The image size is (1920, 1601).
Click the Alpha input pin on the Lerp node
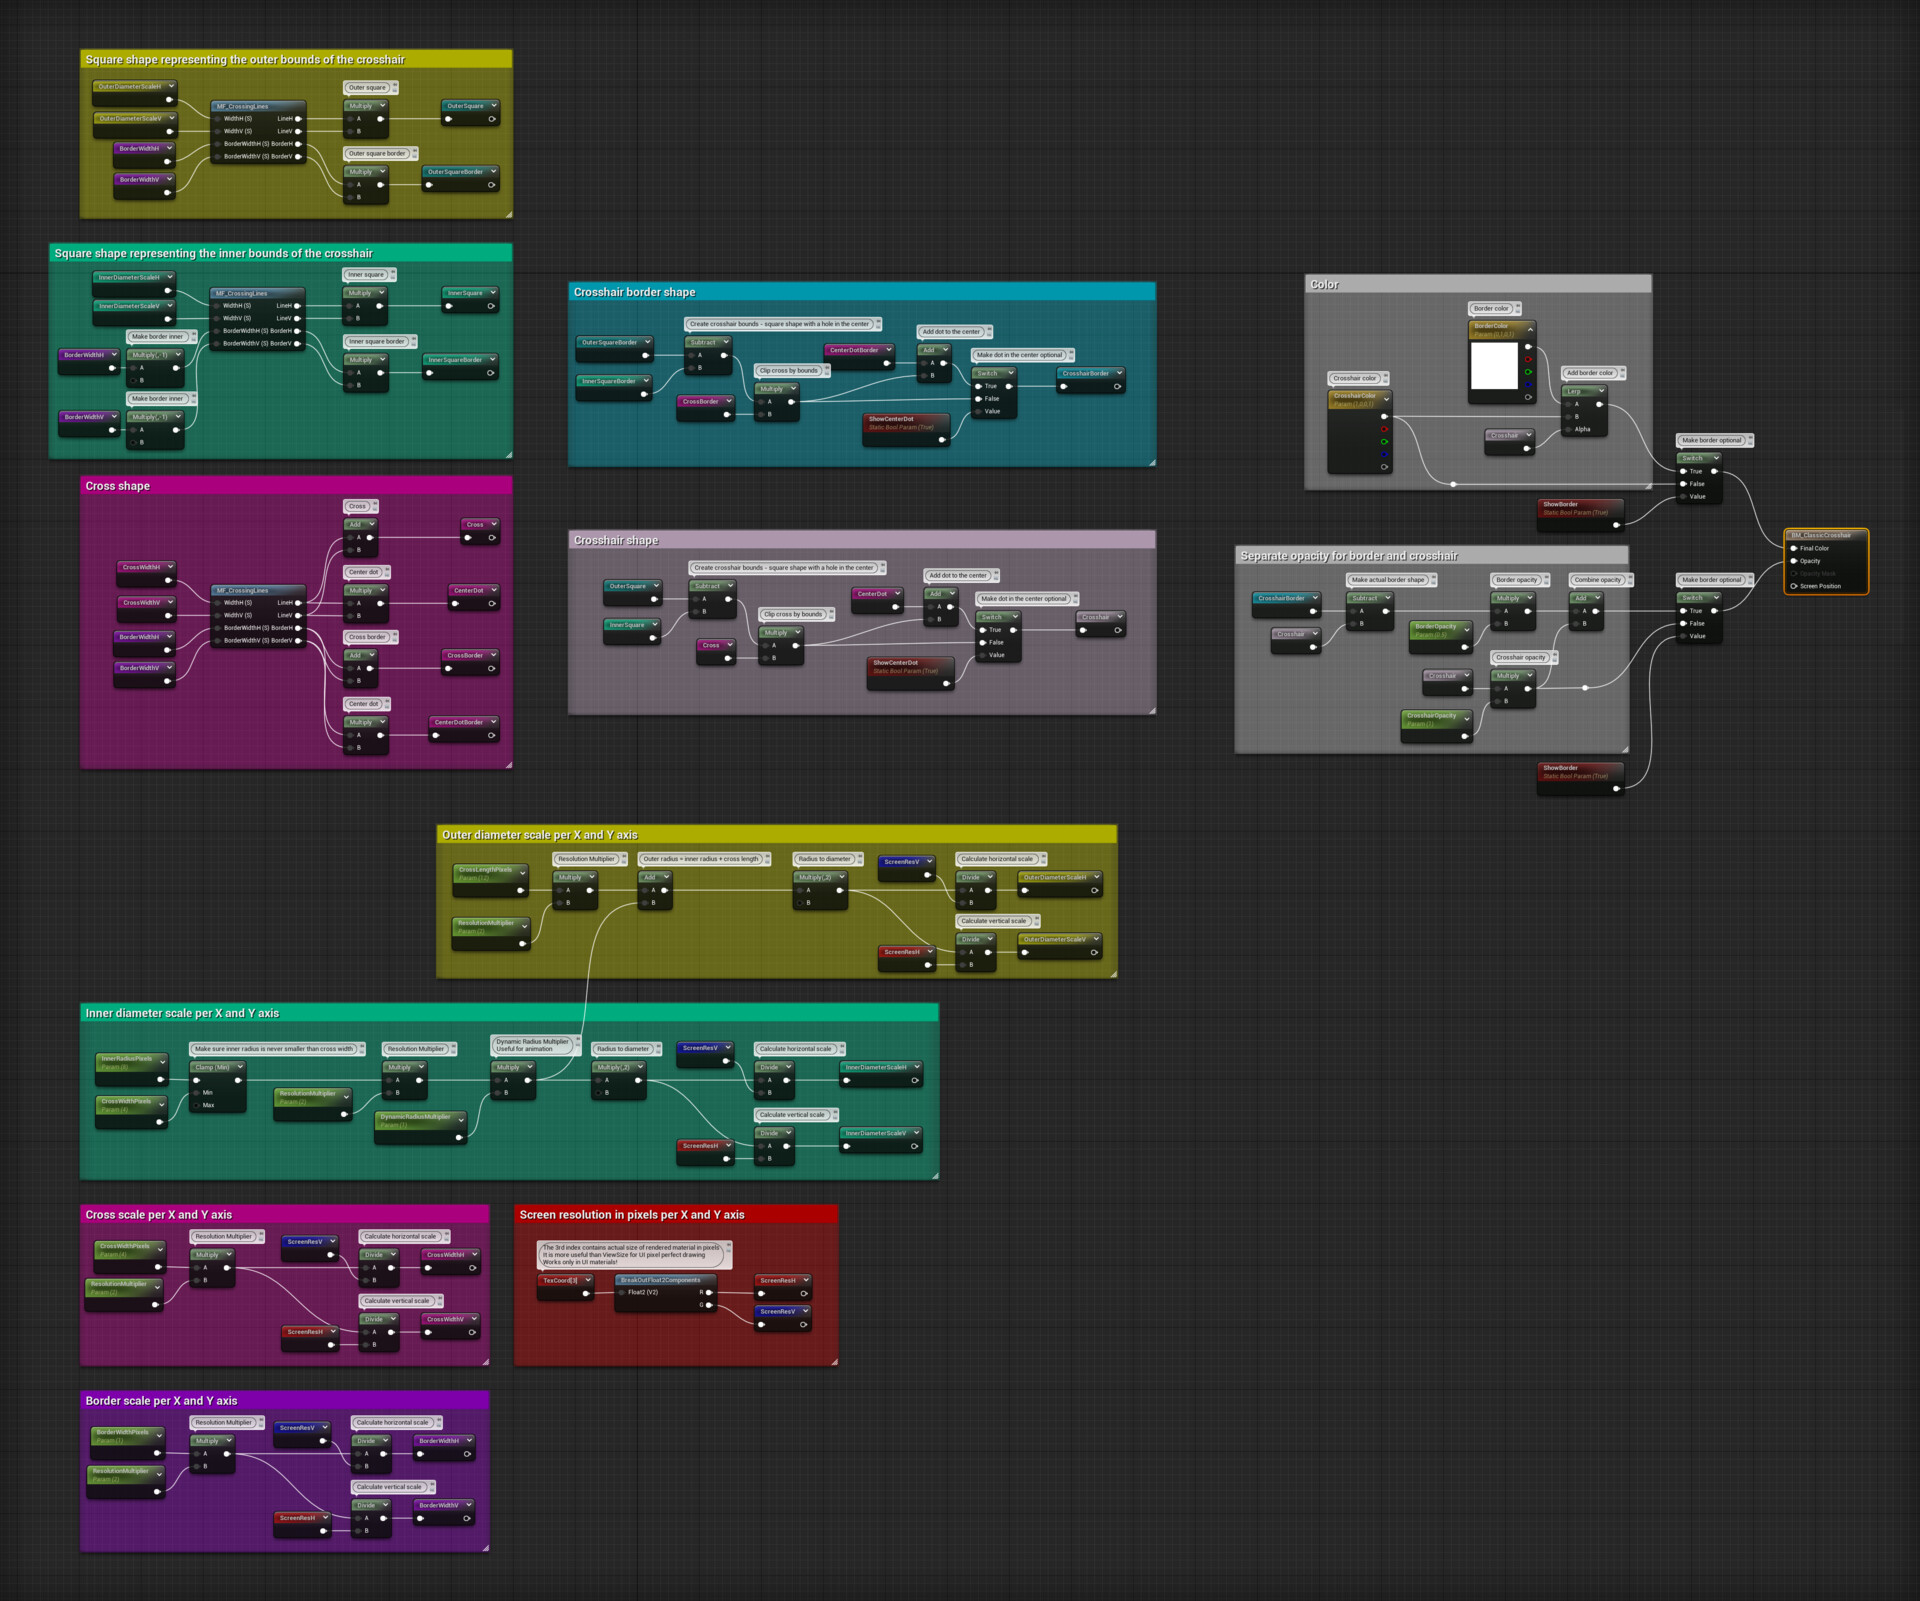coord(1568,429)
